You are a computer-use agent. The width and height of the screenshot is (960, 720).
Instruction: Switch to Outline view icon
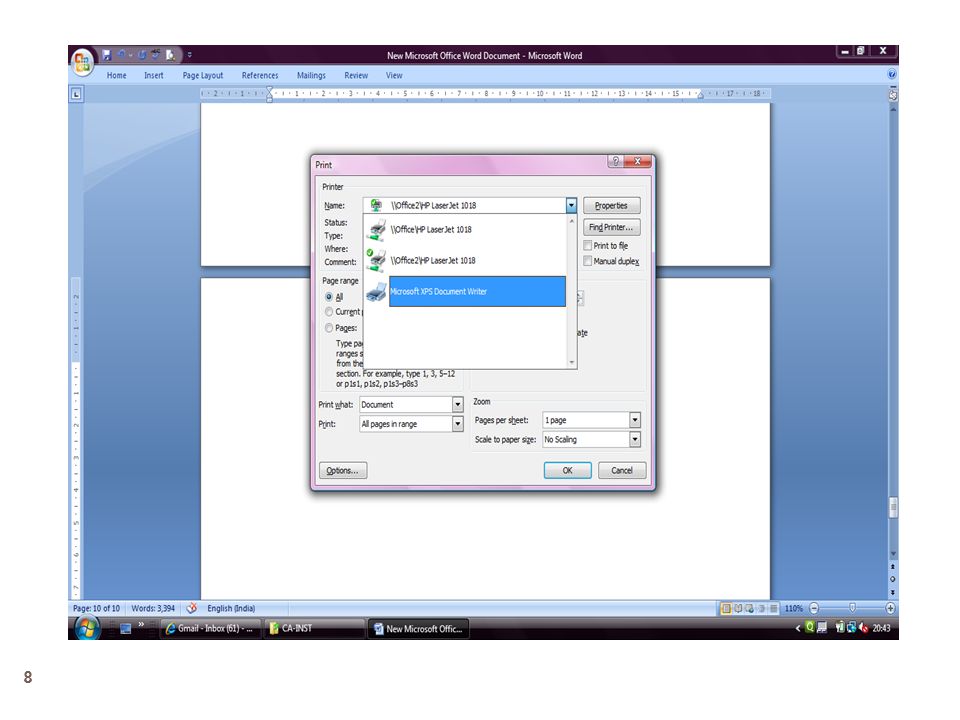coord(762,609)
